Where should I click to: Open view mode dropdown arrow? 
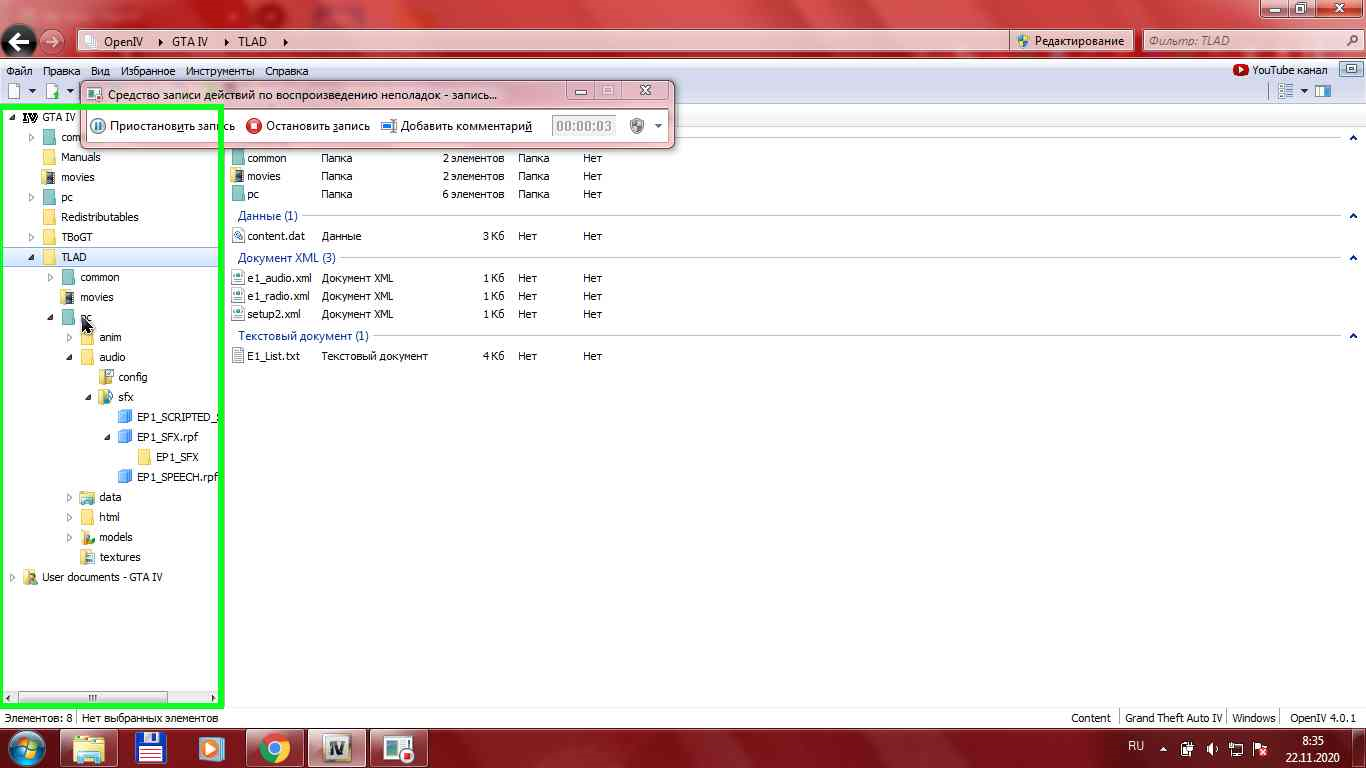coord(1304,91)
